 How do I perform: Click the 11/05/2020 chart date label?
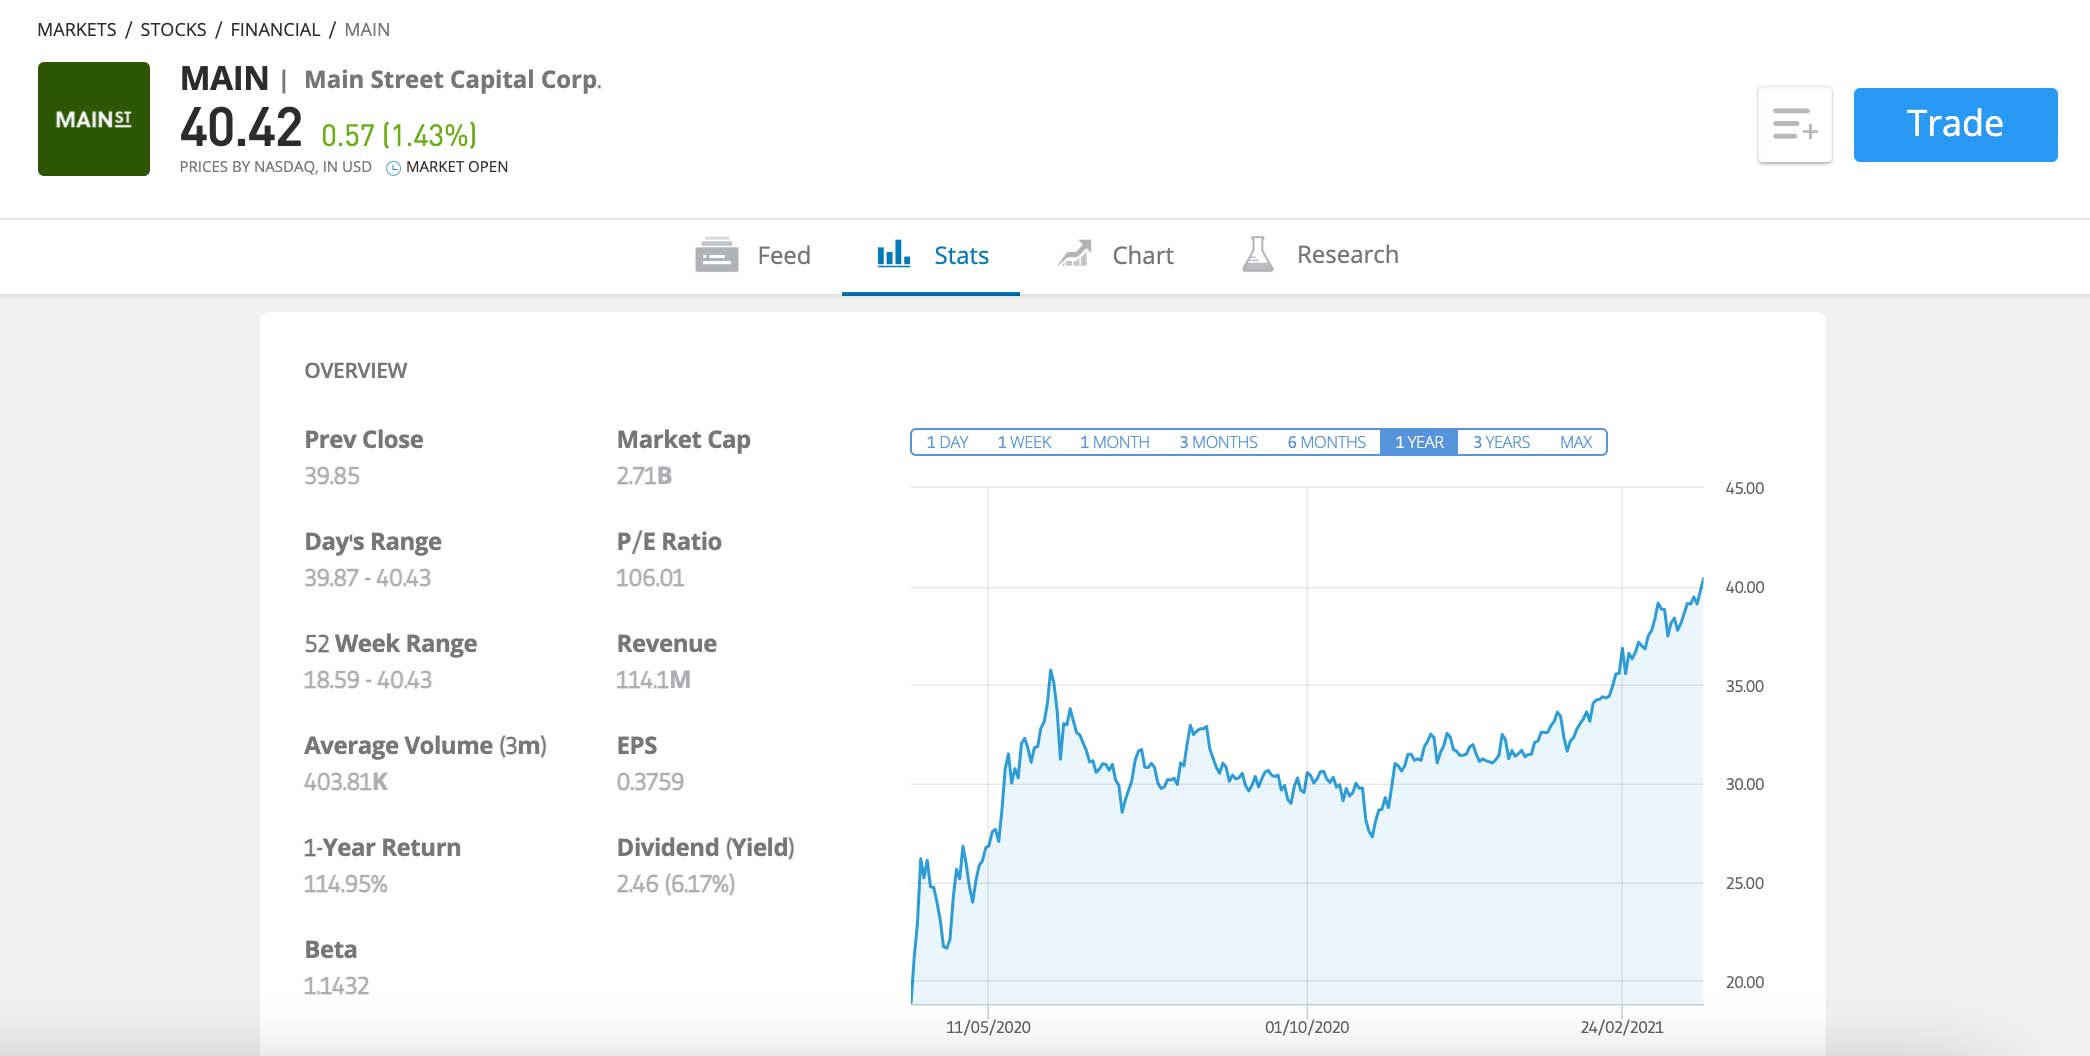pyautogui.click(x=988, y=1027)
